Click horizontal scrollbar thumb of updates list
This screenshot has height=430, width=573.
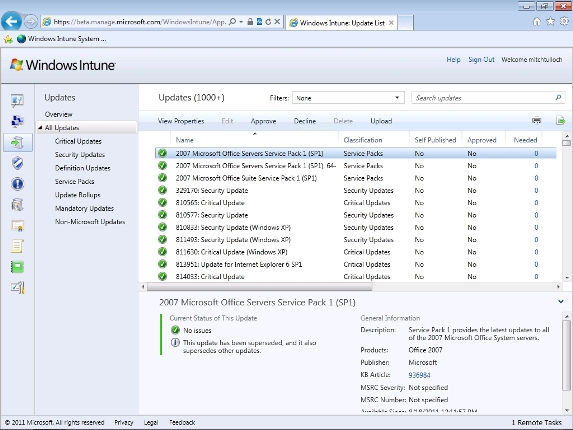tap(259, 287)
